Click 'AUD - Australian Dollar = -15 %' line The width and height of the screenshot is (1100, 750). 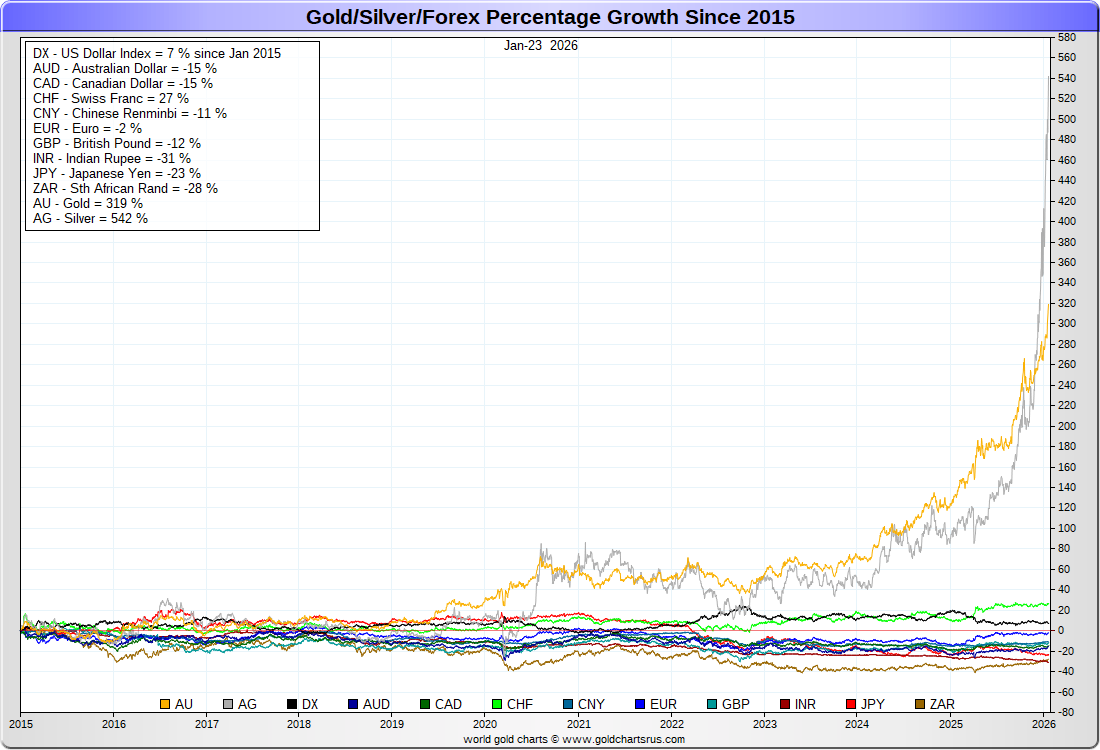pyautogui.click(x=125, y=69)
